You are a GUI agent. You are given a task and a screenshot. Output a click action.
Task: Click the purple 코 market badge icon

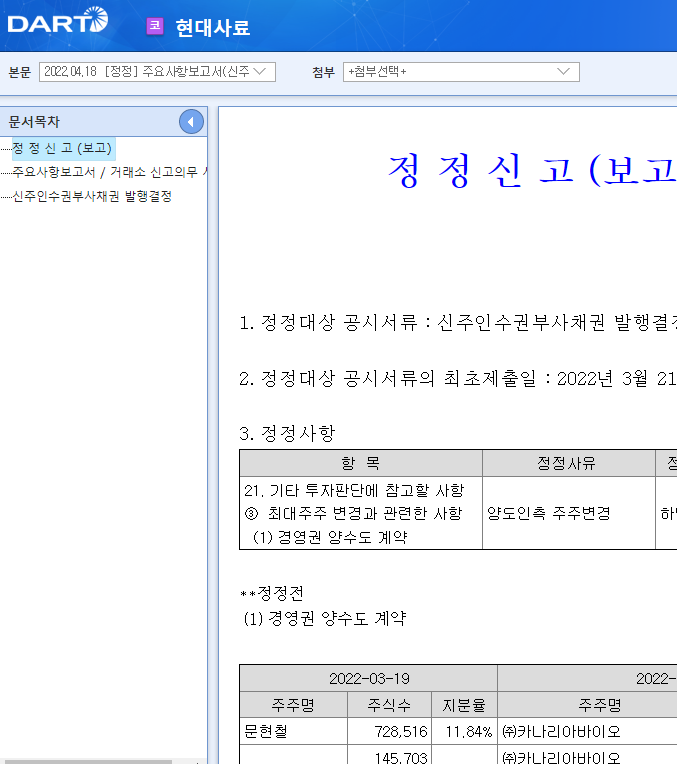pos(155,26)
